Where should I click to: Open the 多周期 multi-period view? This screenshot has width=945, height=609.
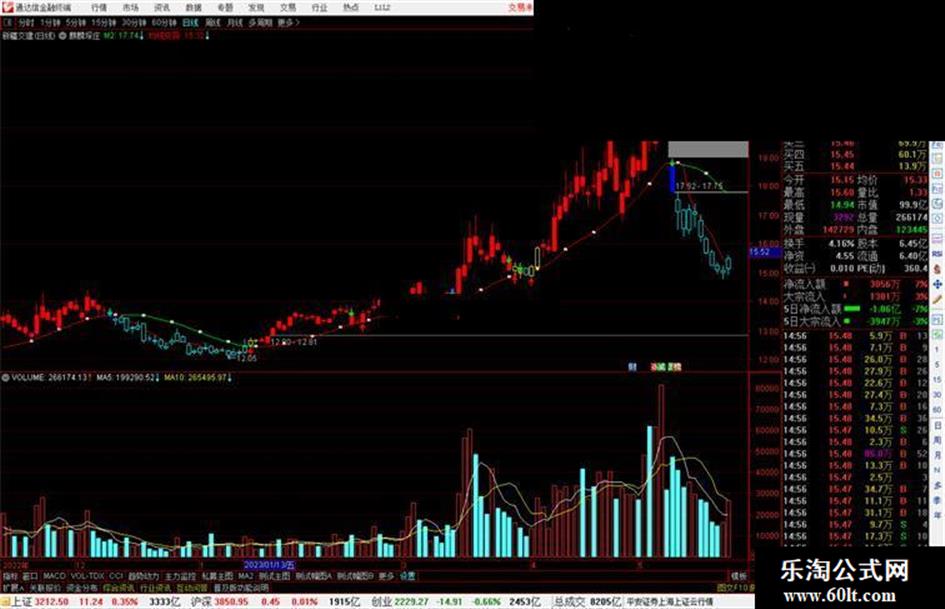(x=260, y=22)
